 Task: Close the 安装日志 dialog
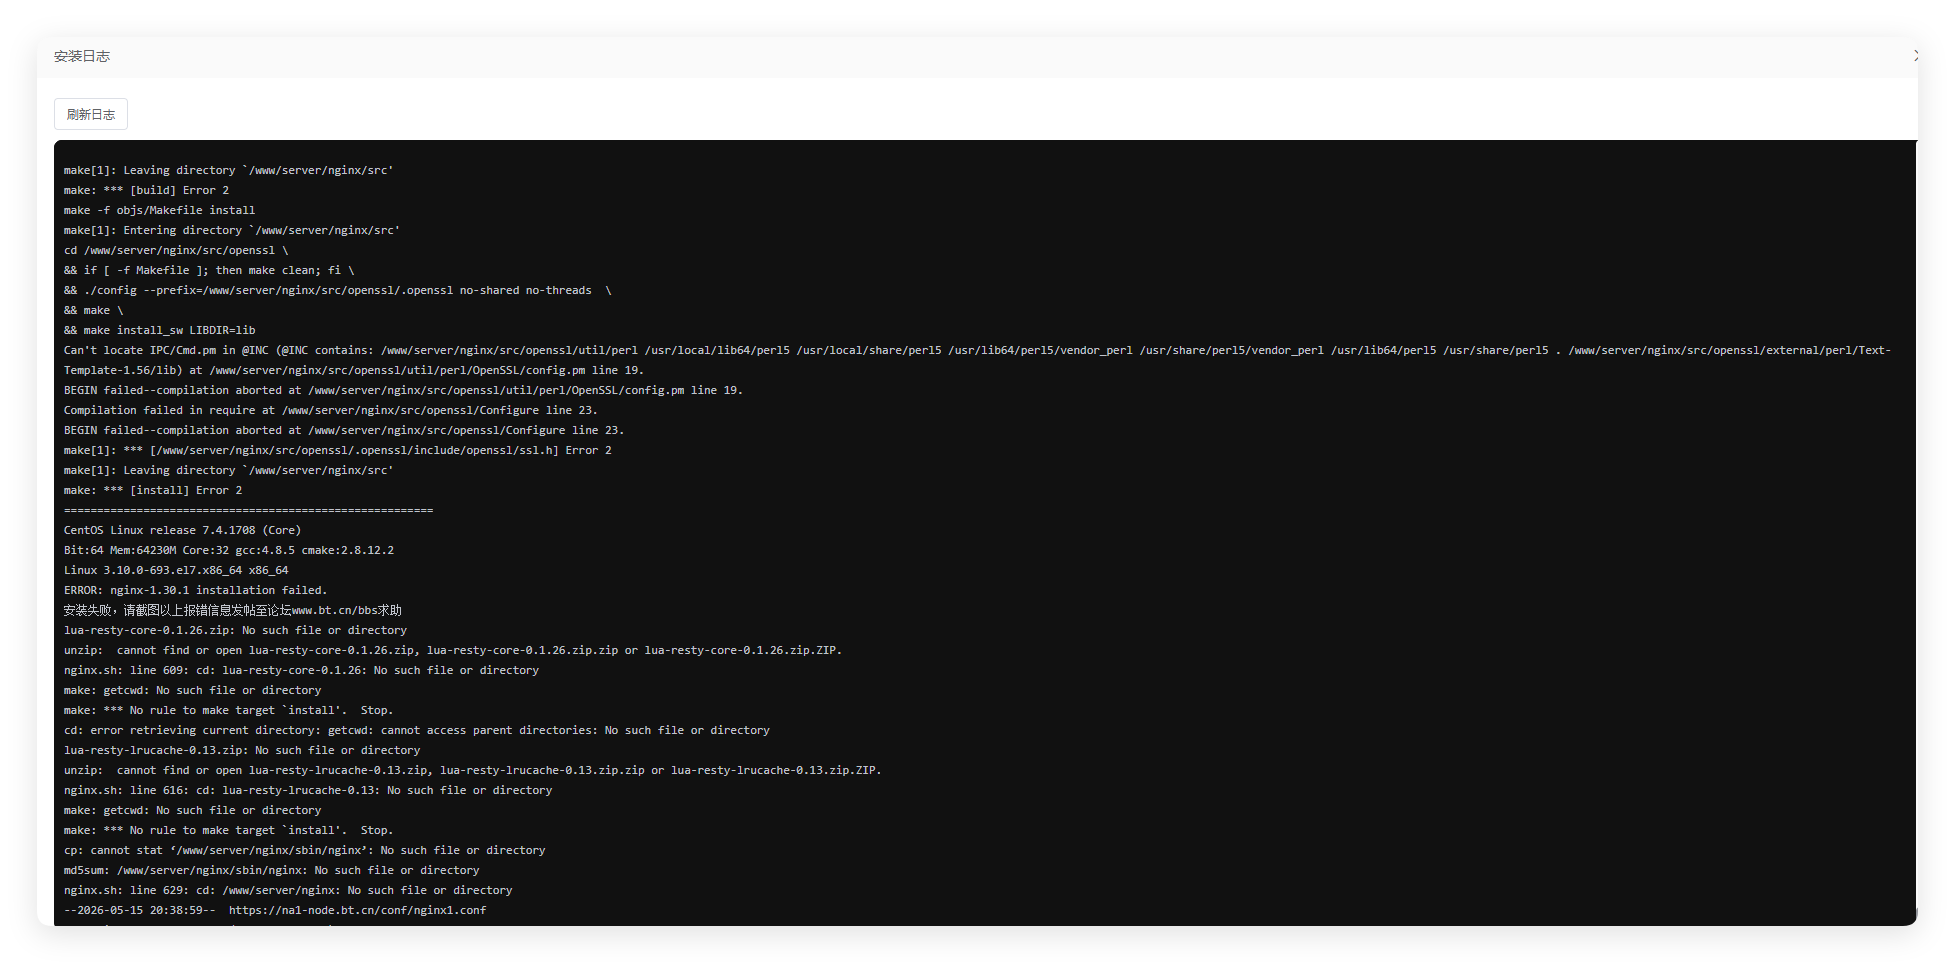tap(1914, 56)
